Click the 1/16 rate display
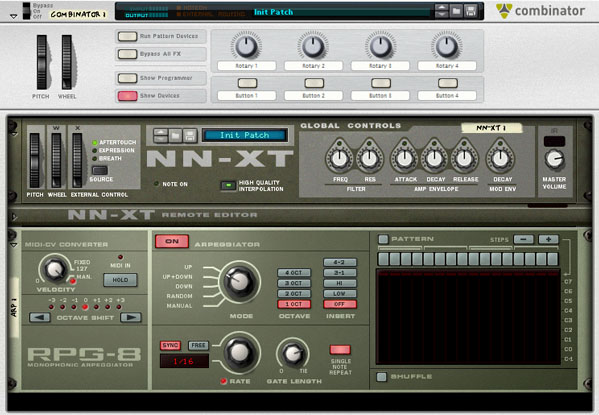 (184, 361)
